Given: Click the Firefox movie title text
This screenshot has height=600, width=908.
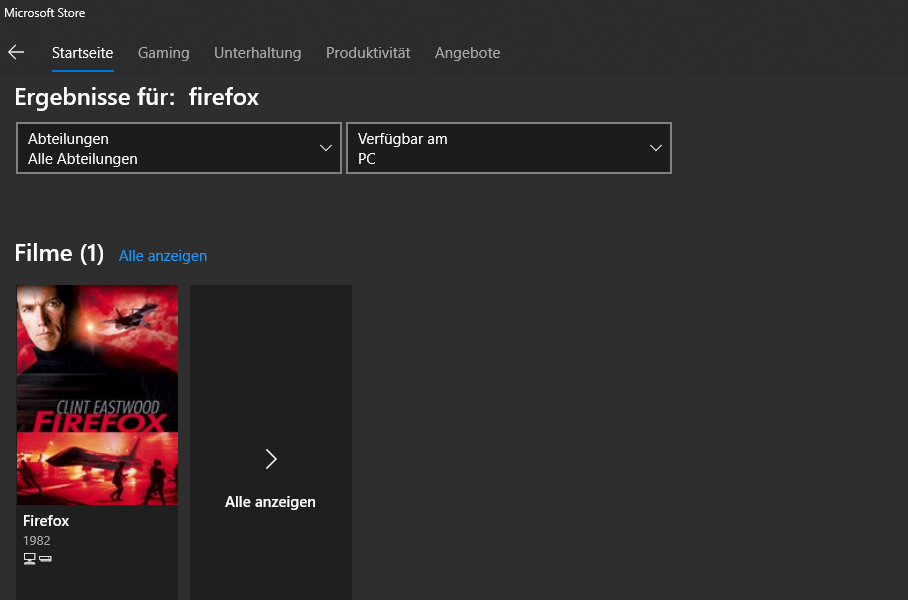Looking at the screenshot, I should click(46, 521).
